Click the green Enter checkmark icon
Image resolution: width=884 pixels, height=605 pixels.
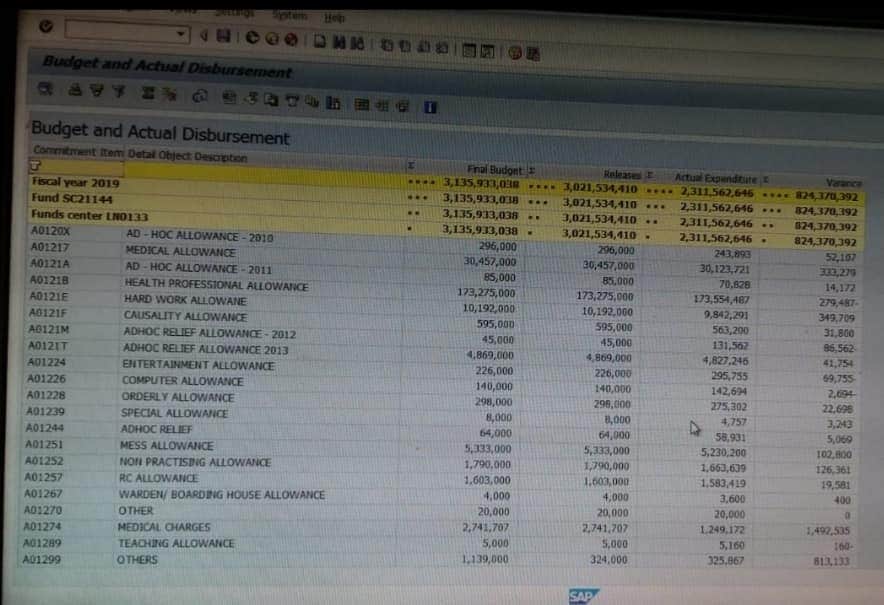pos(46,26)
